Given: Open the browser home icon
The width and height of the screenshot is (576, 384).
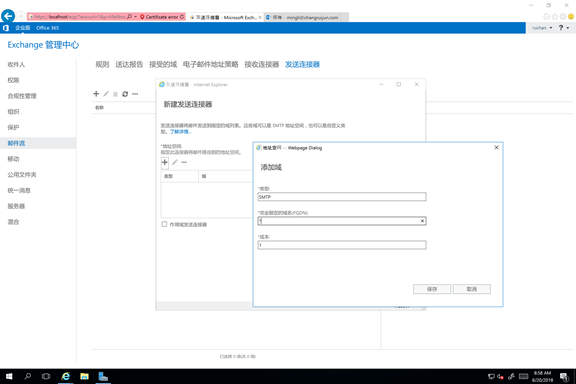Looking at the screenshot, I should click(x=547, y=17).
